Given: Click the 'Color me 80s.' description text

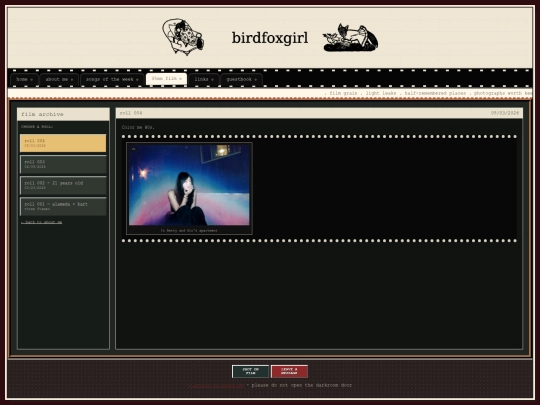Looking at the screenshot, I should (138, 127).
